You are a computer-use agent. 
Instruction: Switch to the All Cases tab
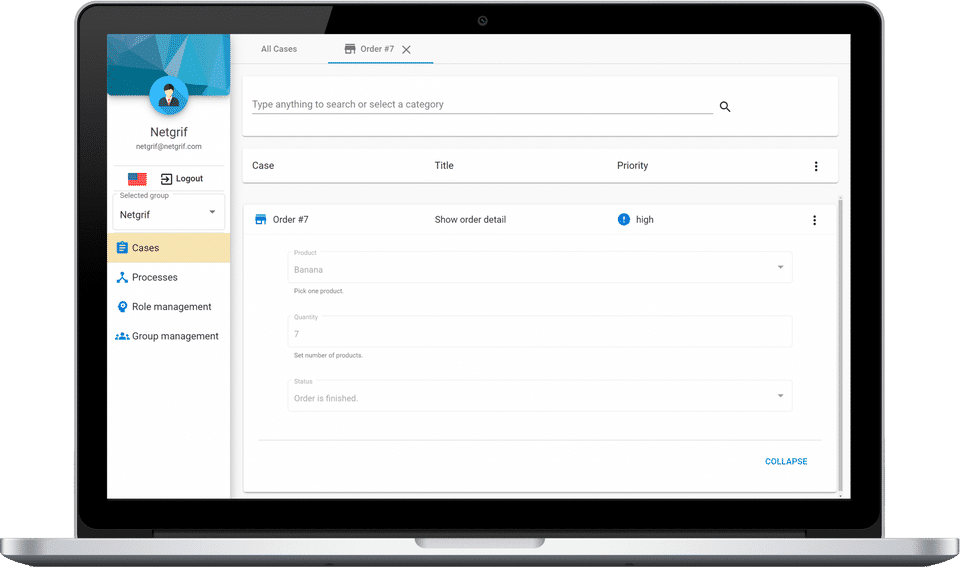[x=279, y=49]
